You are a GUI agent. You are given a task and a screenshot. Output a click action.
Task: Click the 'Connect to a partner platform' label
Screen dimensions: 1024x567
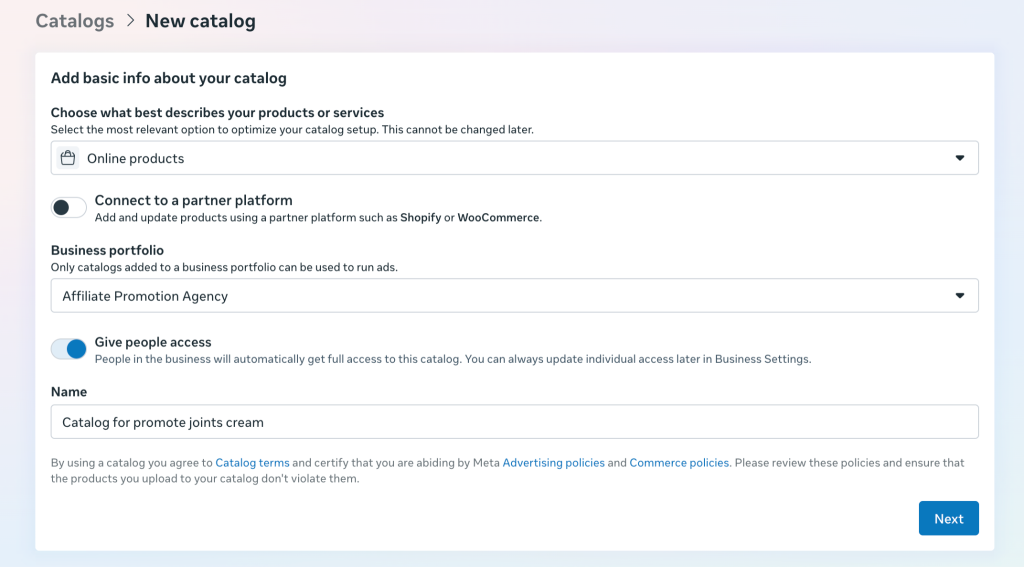[193, 201]
